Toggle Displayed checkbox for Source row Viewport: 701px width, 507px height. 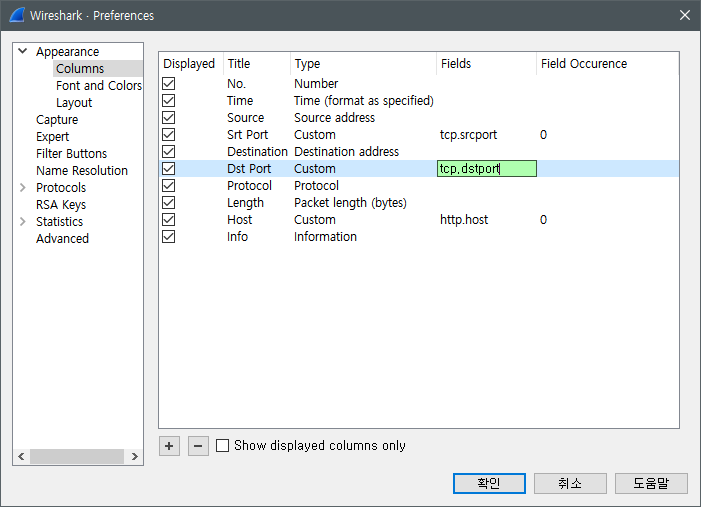click(169, 118)
